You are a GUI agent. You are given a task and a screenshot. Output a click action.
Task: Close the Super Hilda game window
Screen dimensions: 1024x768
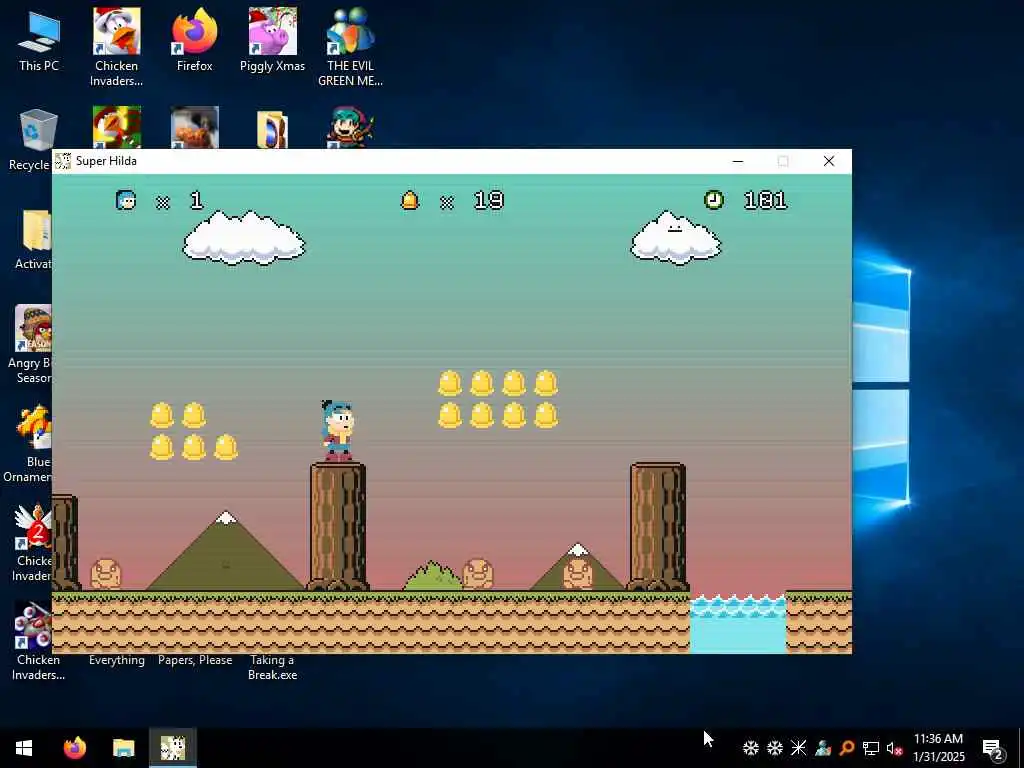(x=829, y=161)
